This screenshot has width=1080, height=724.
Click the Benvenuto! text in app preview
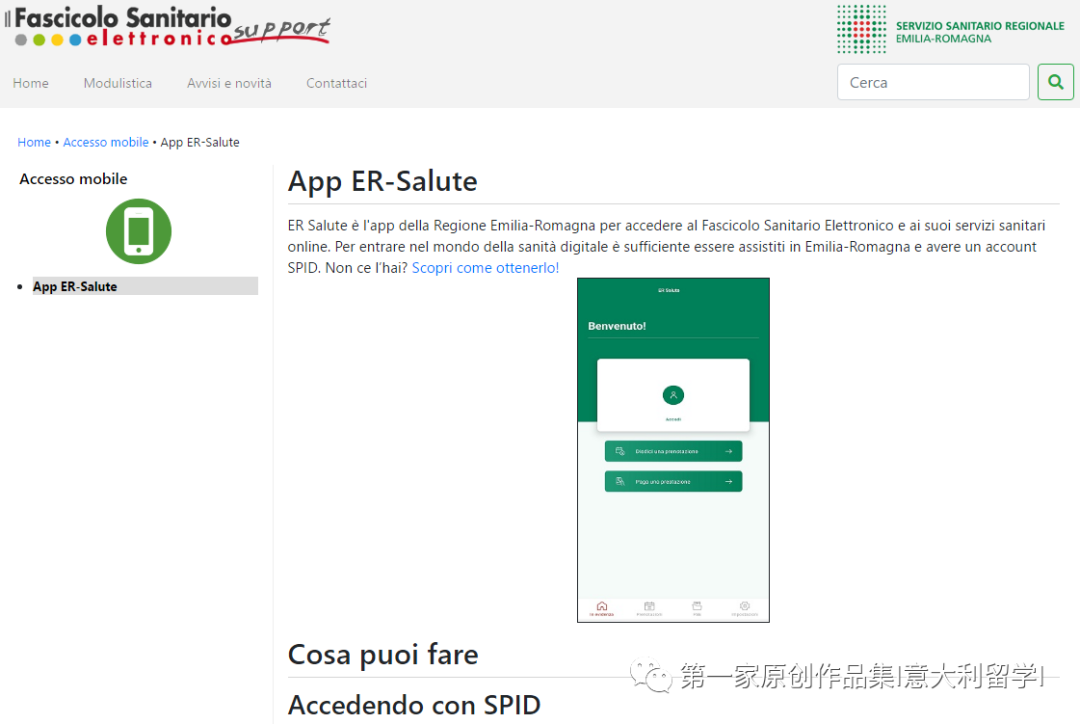pyautogui.click(x=616, y=326)
